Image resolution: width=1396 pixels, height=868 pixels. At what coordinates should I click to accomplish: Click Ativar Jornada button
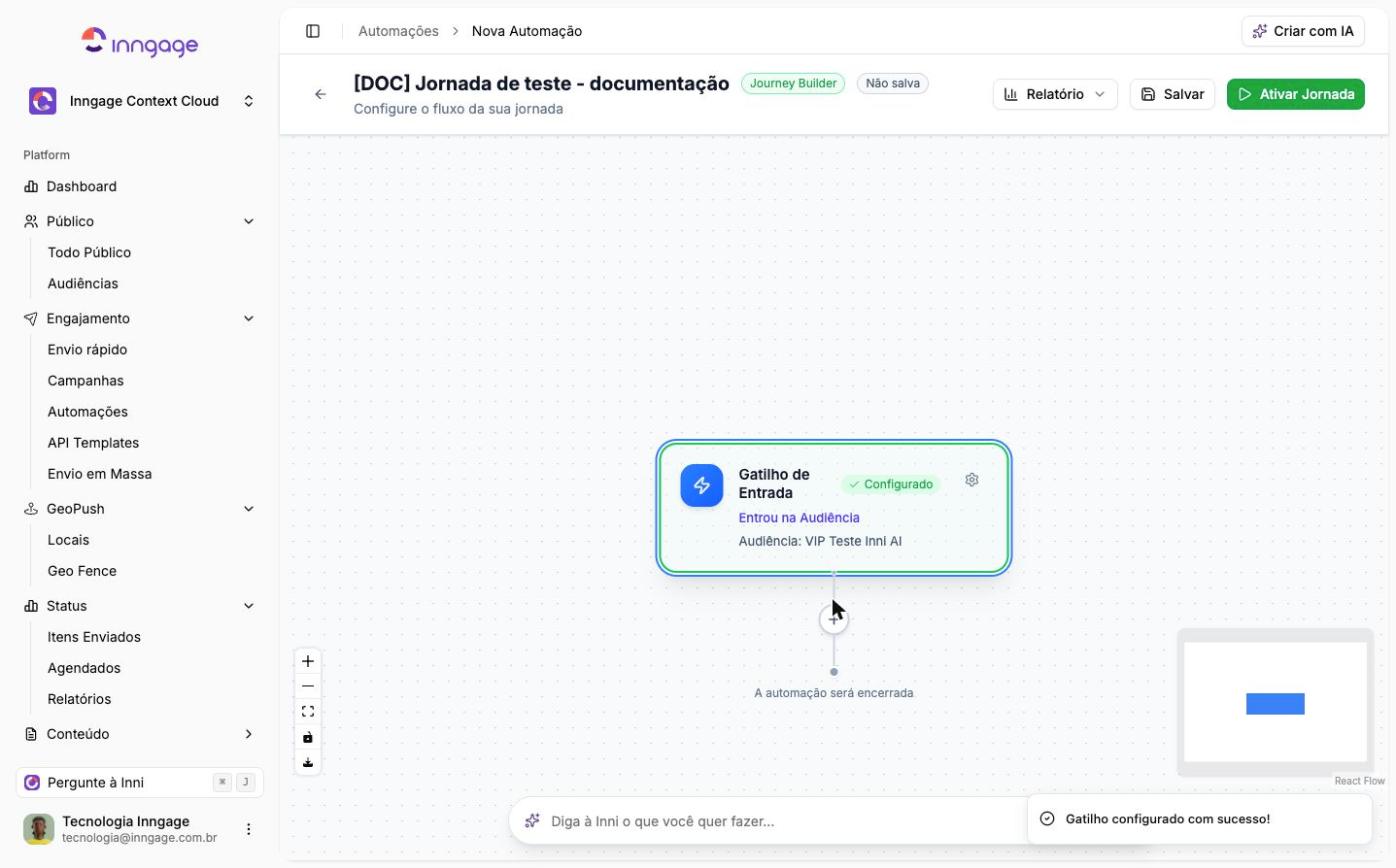(x=1296, y=94)
